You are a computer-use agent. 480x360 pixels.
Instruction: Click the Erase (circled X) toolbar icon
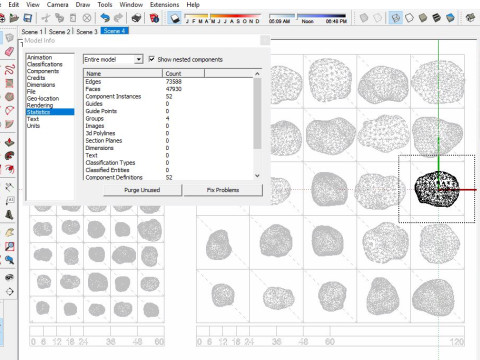click(x=87, y=18)
